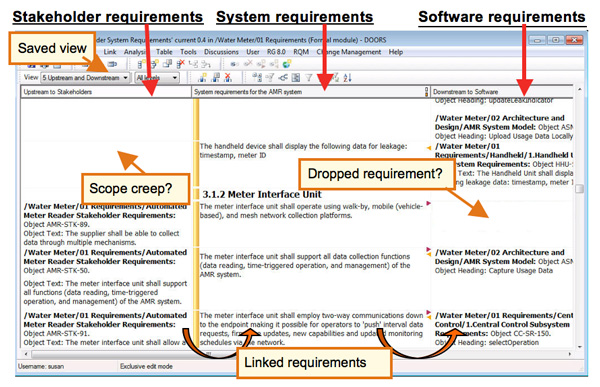This screenshot has width=600, height=387.
Task: Open the View dropdown showing 5 Upstream and Downstream
Action: tap(85, 78)
